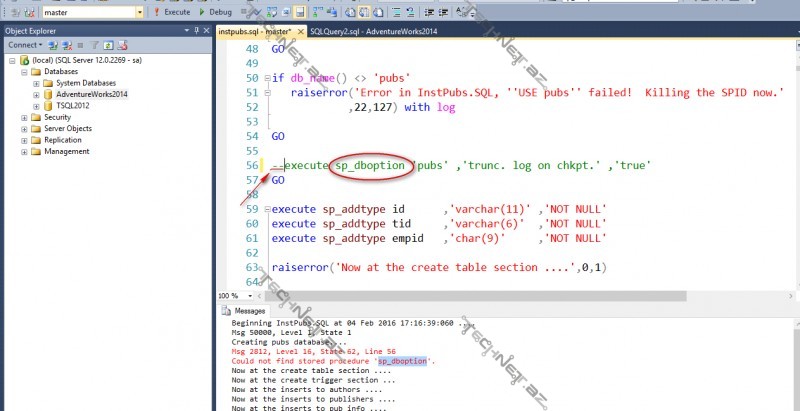Expand the Security folder
Image resolution: width=800 pixels, height=411 pixels.
click(x=23, y=117)
